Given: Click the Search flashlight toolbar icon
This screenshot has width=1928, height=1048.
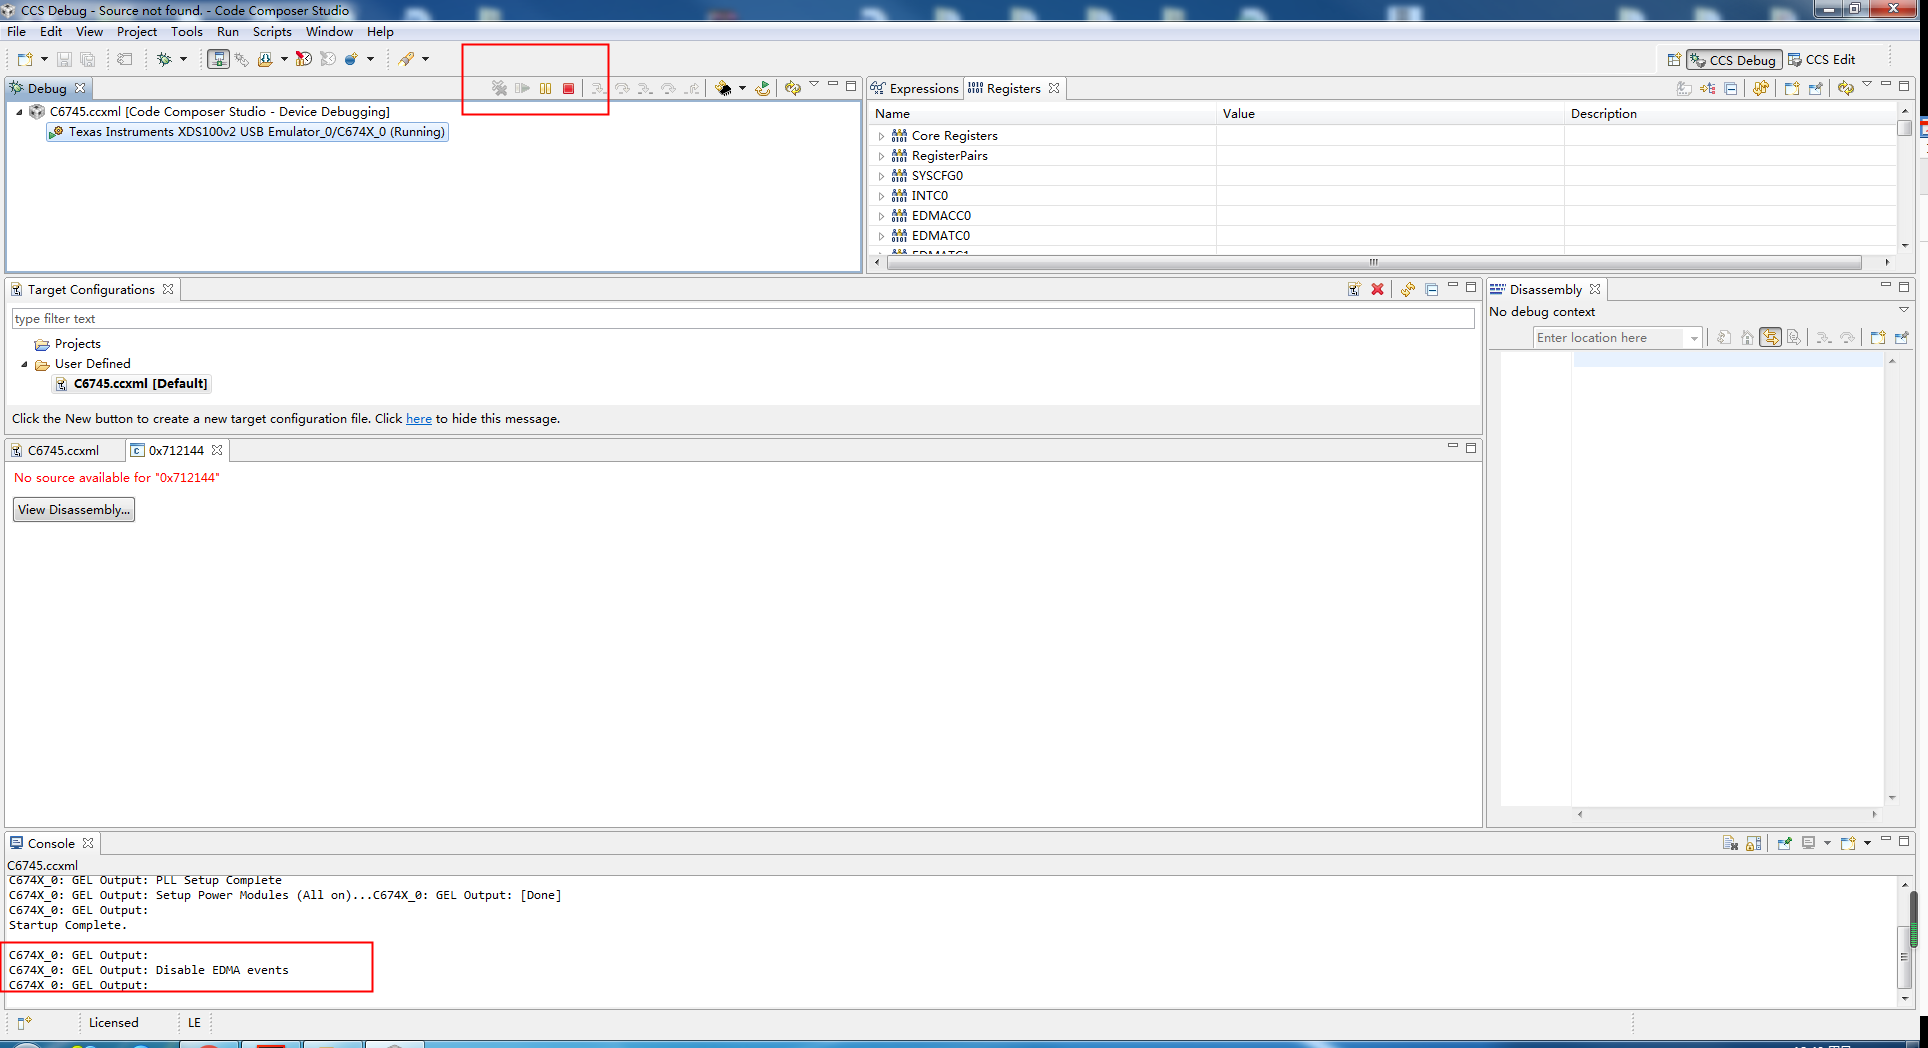Looking at the screenshot, I should [x=406, y=59].
